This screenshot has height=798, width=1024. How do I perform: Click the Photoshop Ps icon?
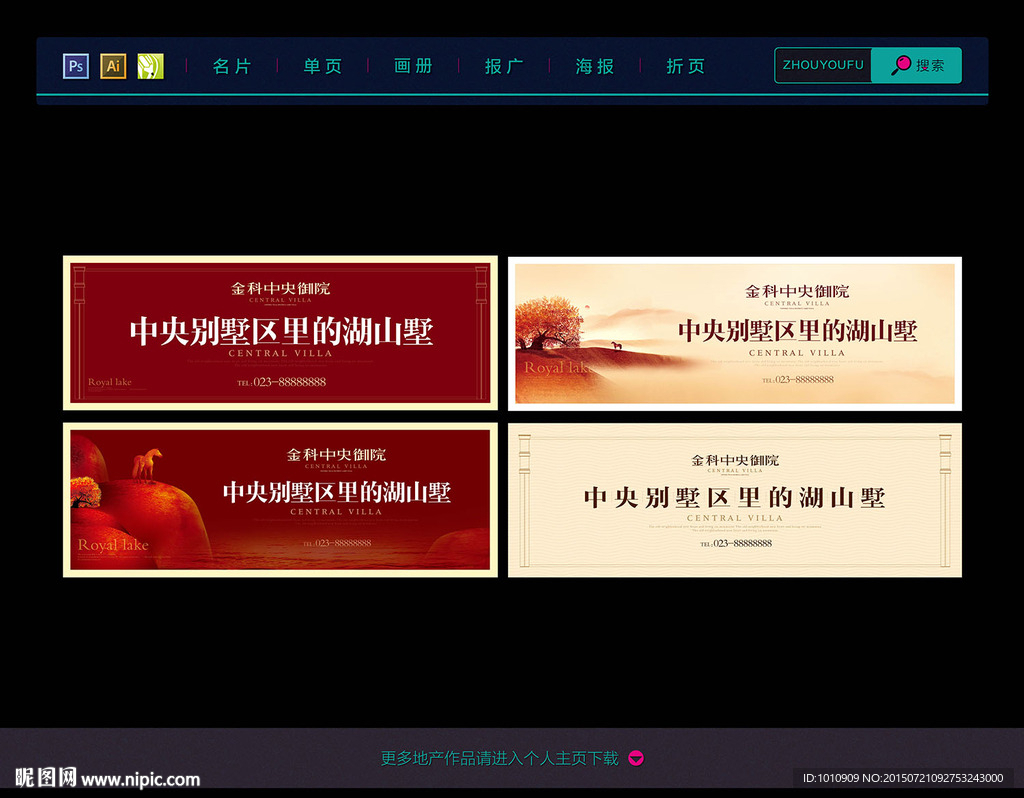coord(76,66)
